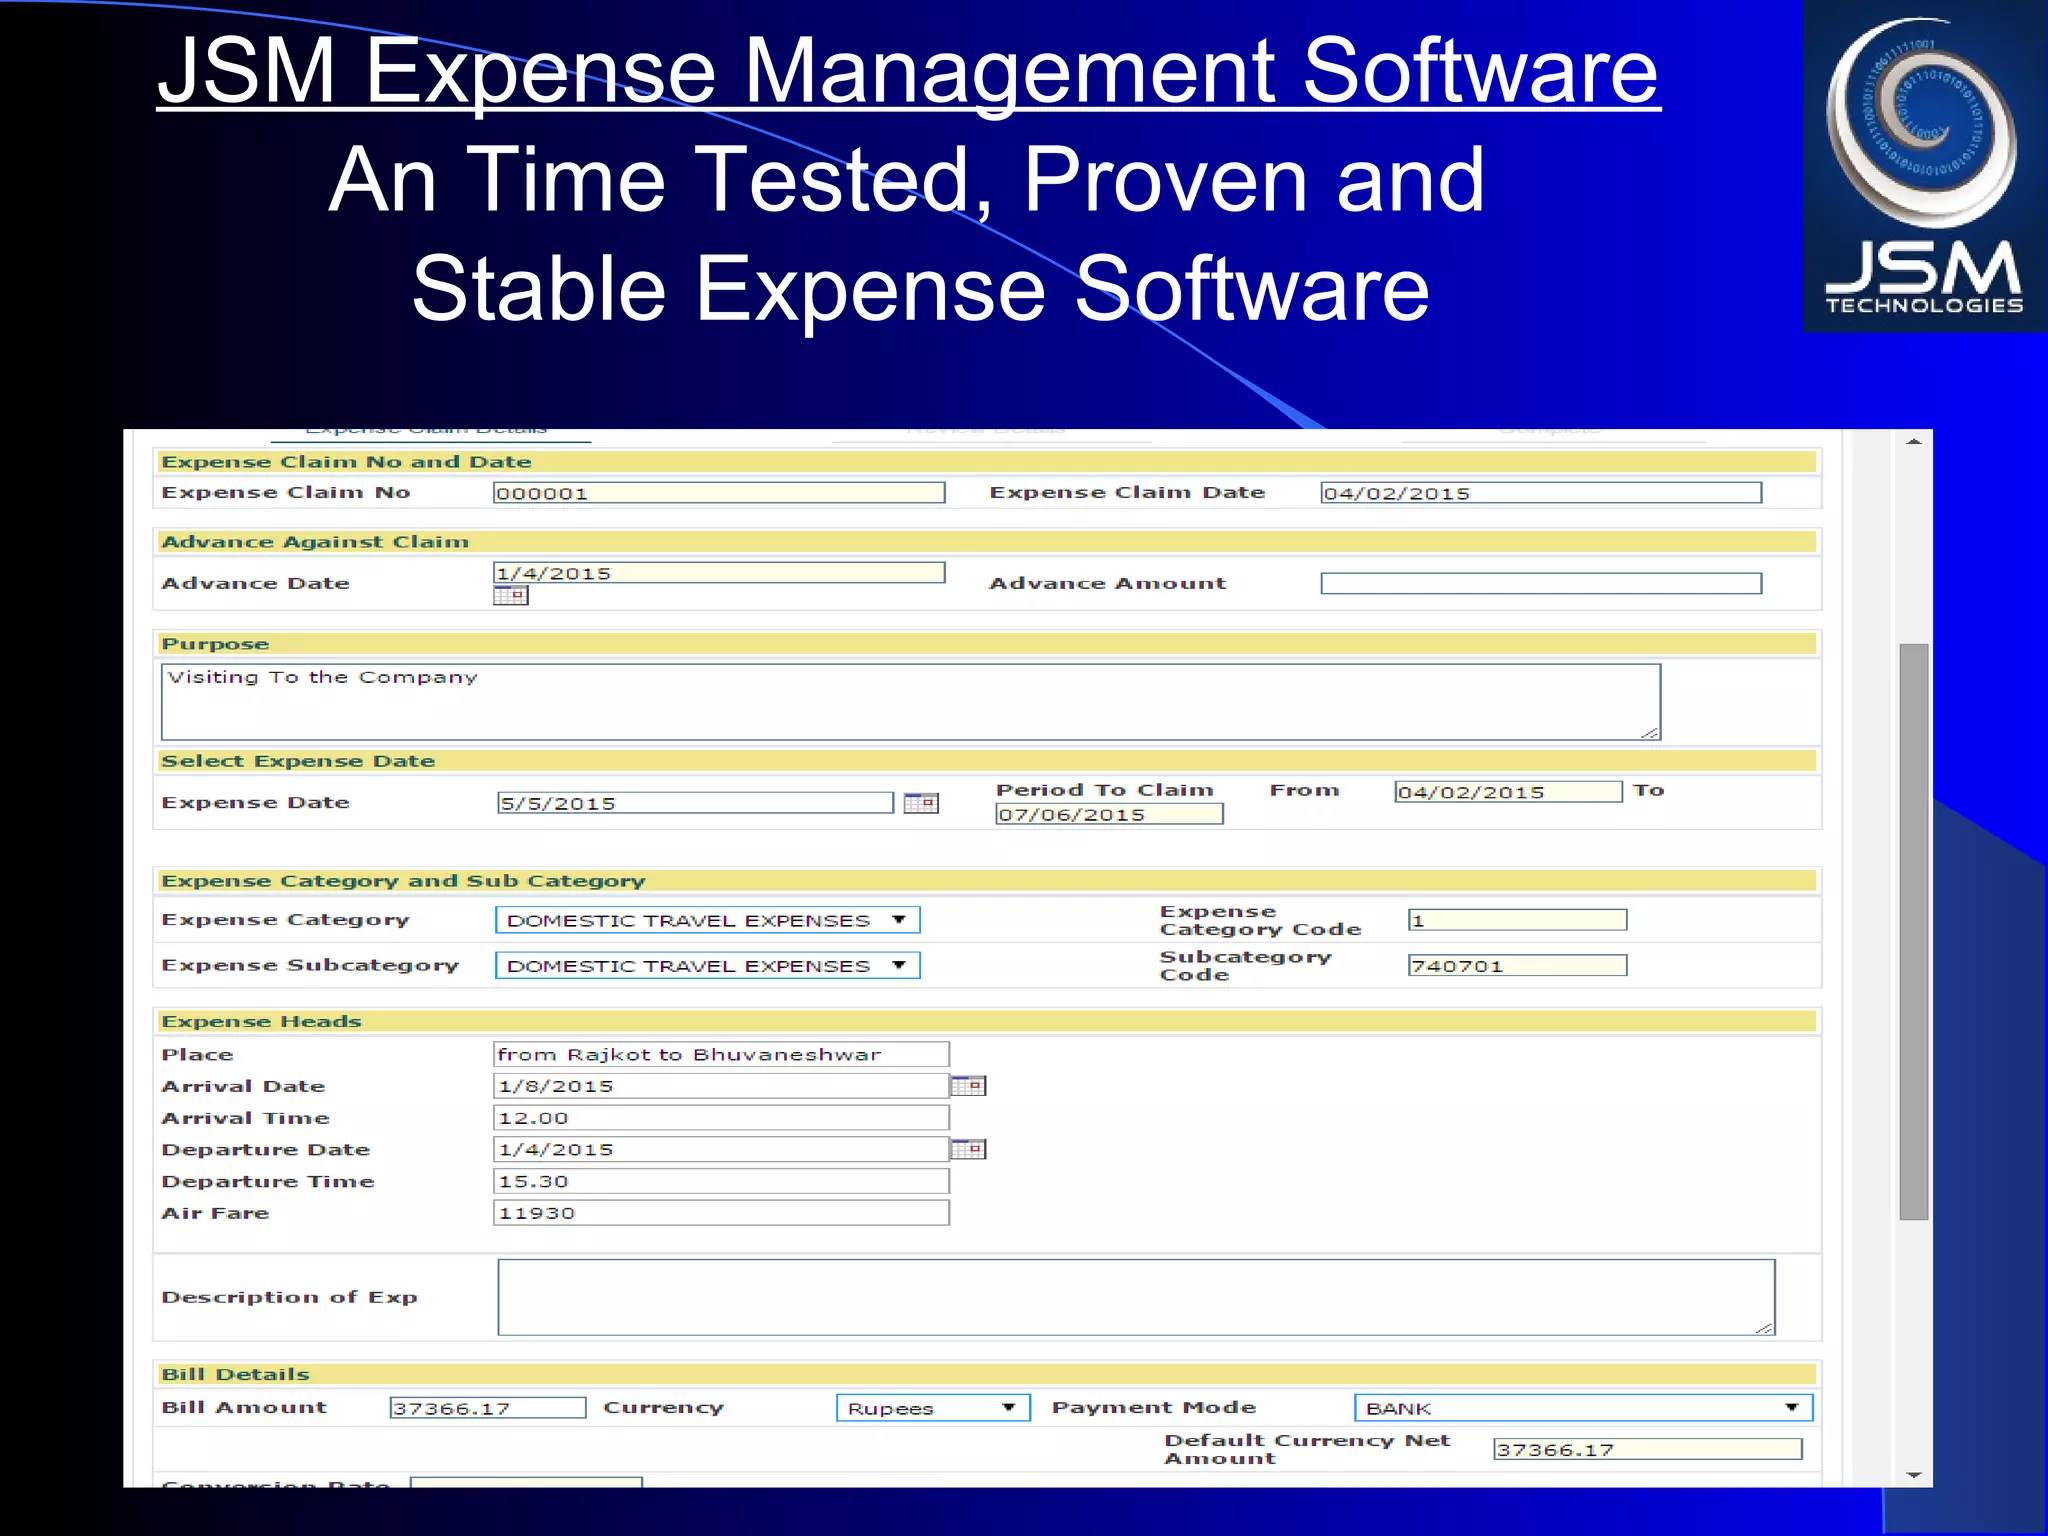Click the Subcategory Code field 740701
The width and height of the screenshot is (2048, 1536).
click(x=1517, y=966)
